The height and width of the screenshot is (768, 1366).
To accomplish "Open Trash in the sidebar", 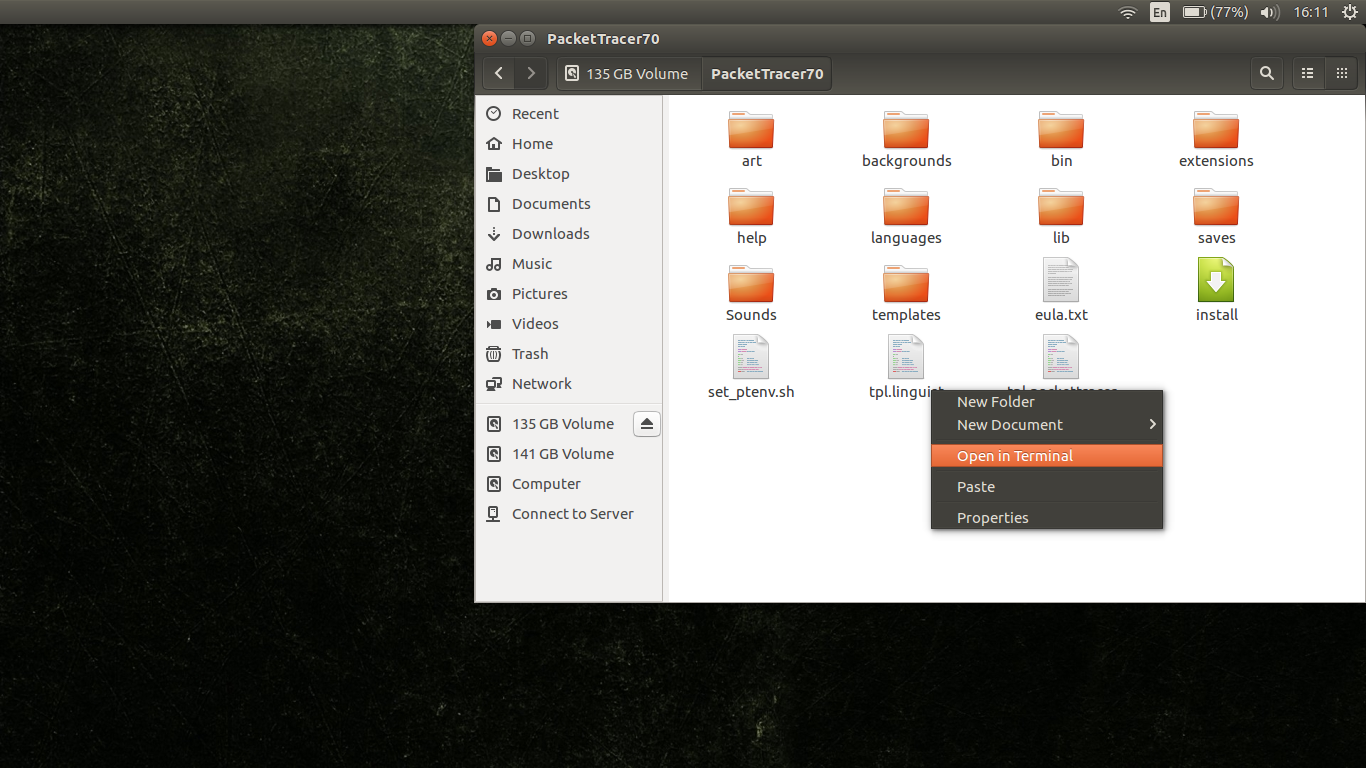I will point(569,354).
